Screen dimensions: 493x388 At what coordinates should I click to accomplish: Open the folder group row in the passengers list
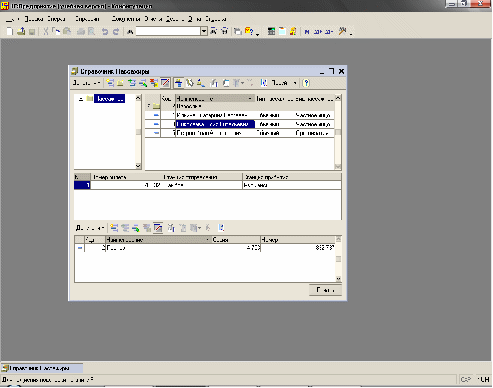pyautogui.click(x=239, y=106)
